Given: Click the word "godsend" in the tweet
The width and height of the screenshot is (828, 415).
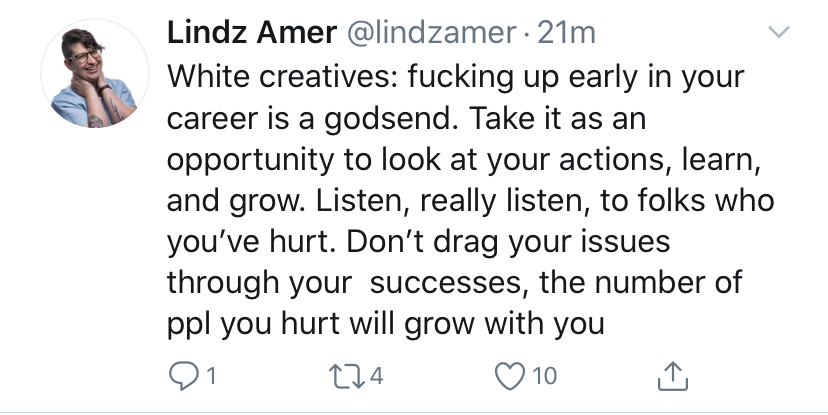Looking at the screenshot, I should coord(390,118).
